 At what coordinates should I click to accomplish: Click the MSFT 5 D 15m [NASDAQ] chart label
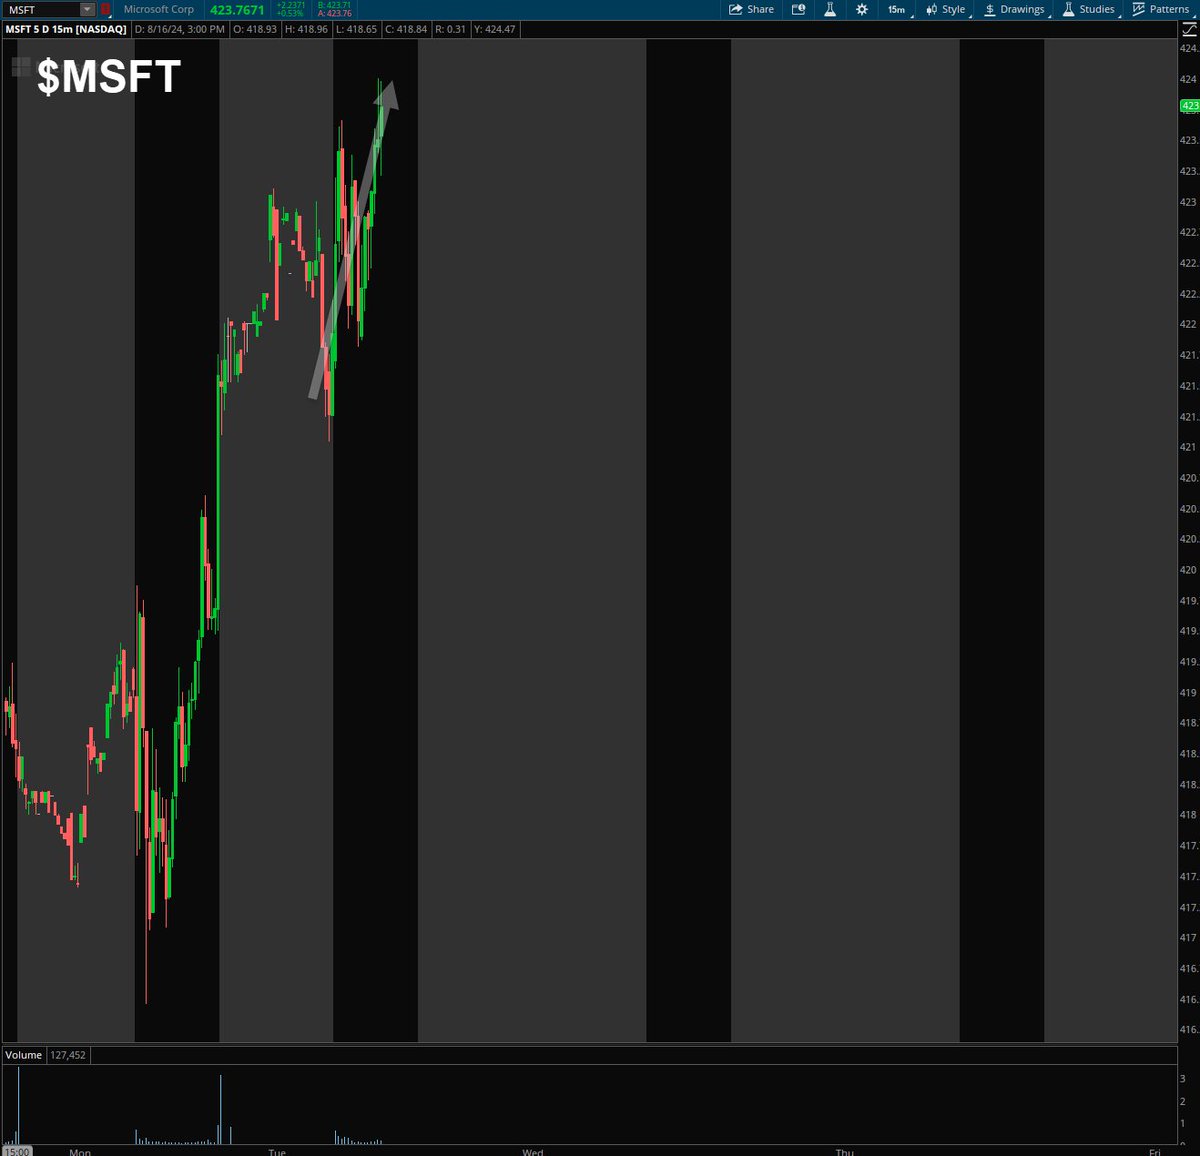coord(66,29)
